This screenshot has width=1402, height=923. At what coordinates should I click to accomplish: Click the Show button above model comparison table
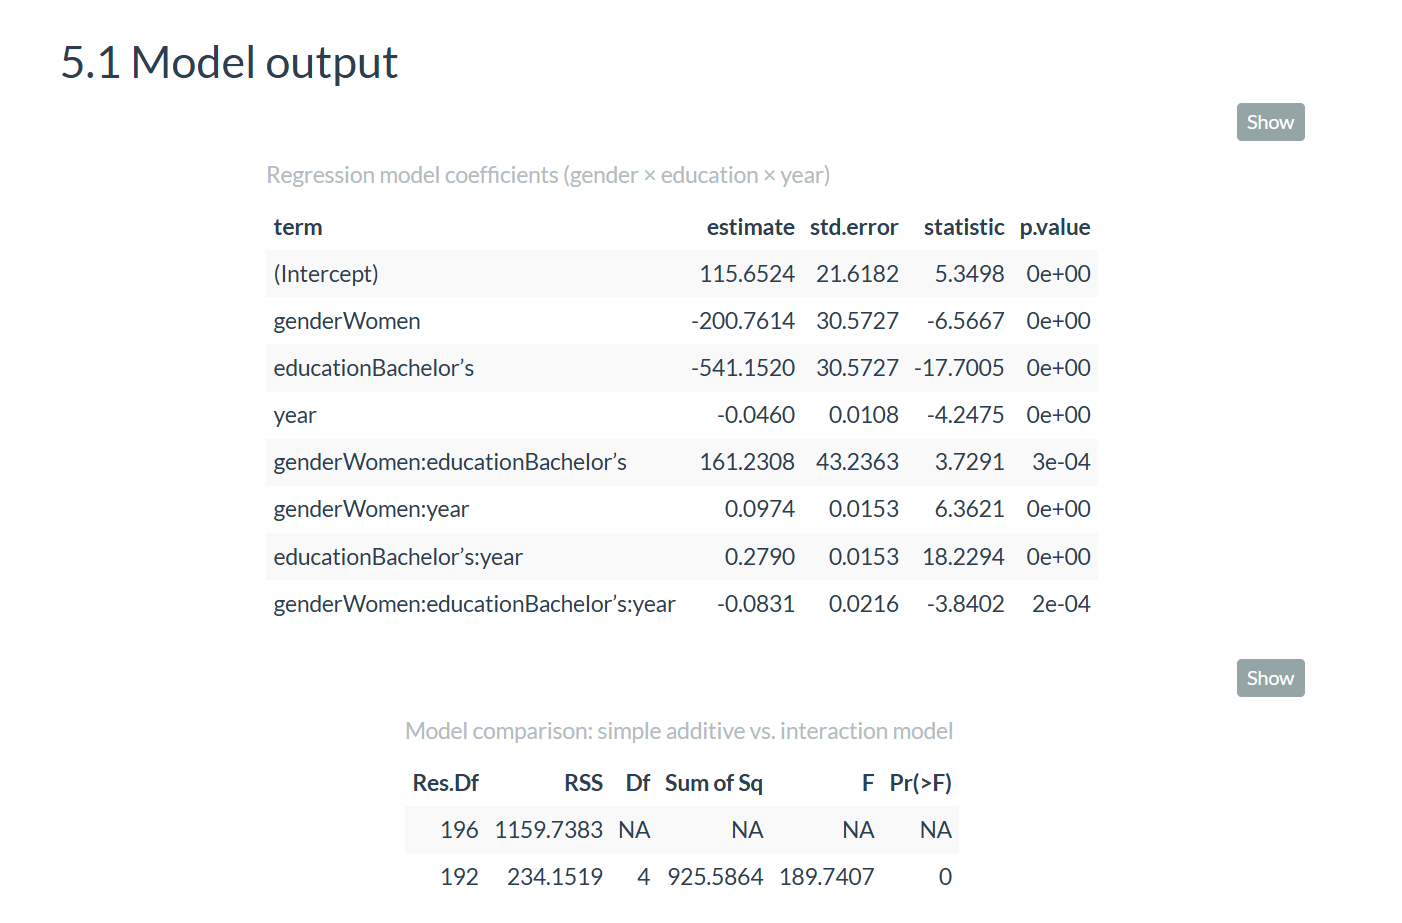[x=1270, y=678]
